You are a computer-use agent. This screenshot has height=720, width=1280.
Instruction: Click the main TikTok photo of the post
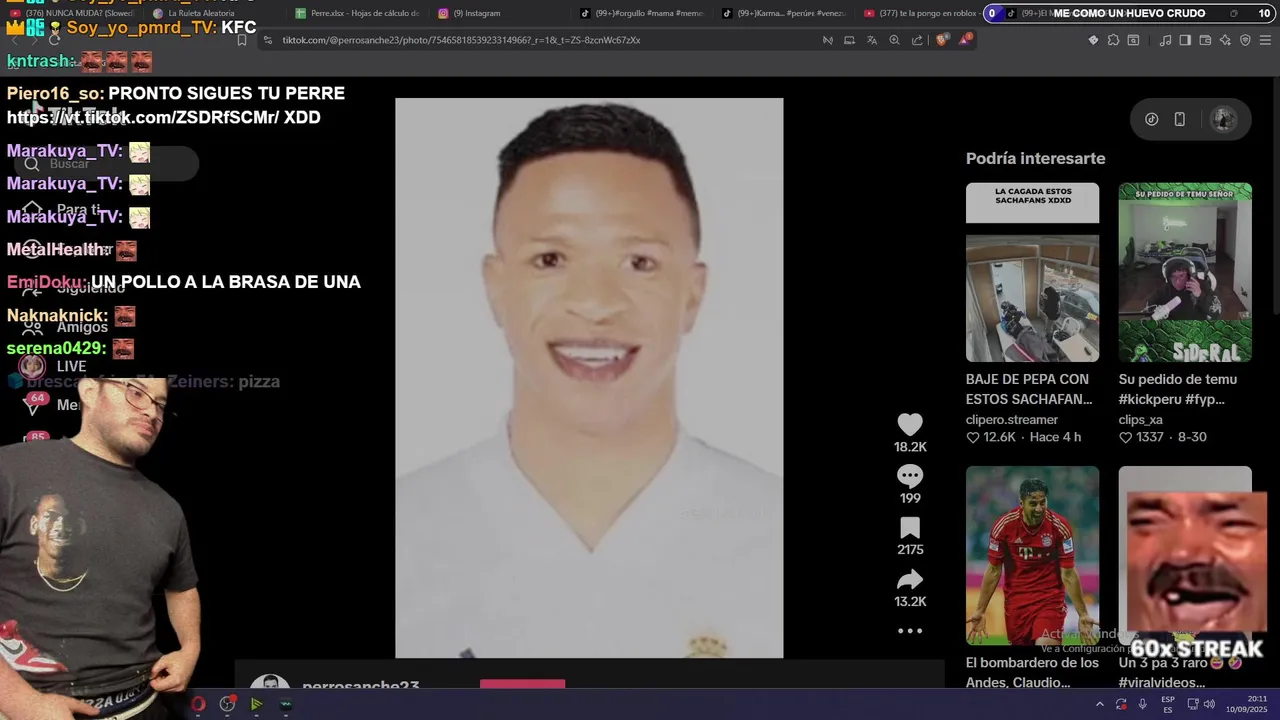[x=589, y=378]
